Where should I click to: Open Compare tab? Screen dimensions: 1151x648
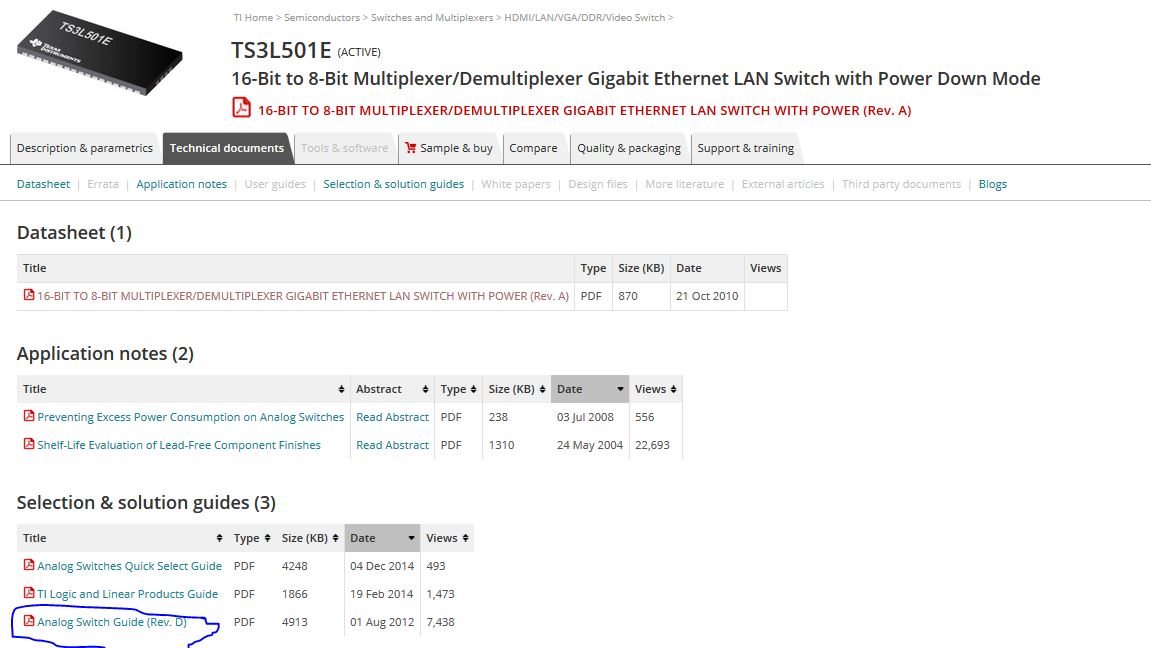point(533,148)
